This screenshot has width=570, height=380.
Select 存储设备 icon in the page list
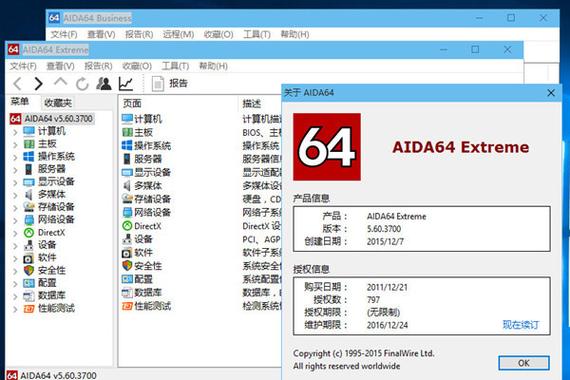coord(127,199)
